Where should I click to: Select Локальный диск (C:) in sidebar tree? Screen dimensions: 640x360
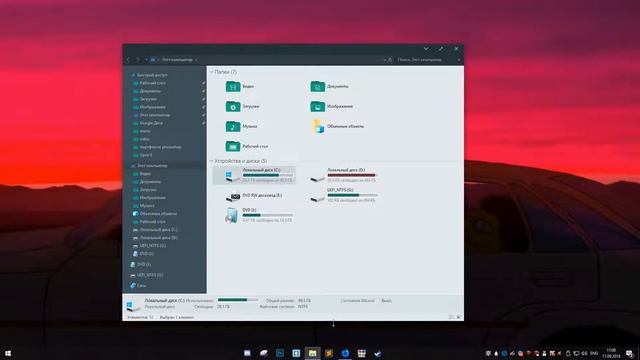(x=155, y=230)
